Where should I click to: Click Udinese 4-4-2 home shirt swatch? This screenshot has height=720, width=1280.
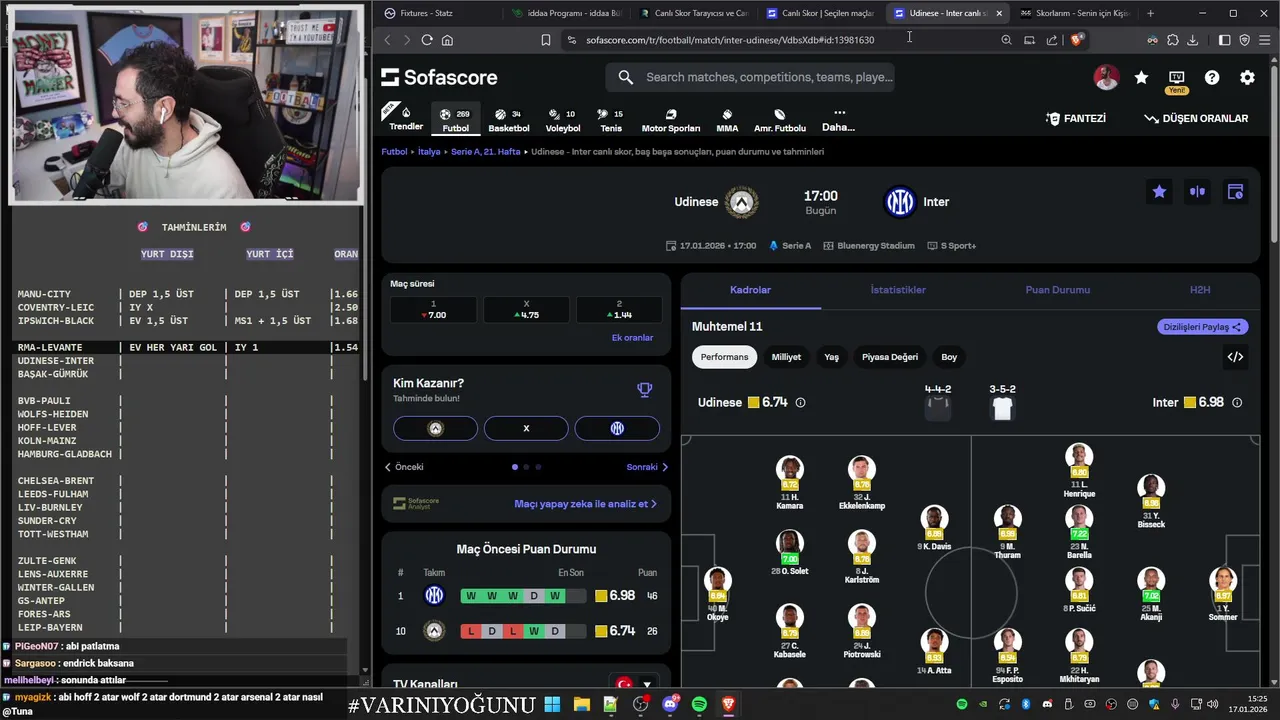tap(937, 408)
